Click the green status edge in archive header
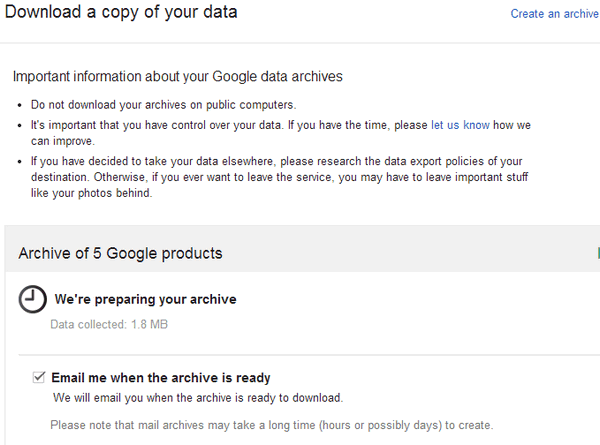Viewport: 600px width, 445px height. pos(598,253)
